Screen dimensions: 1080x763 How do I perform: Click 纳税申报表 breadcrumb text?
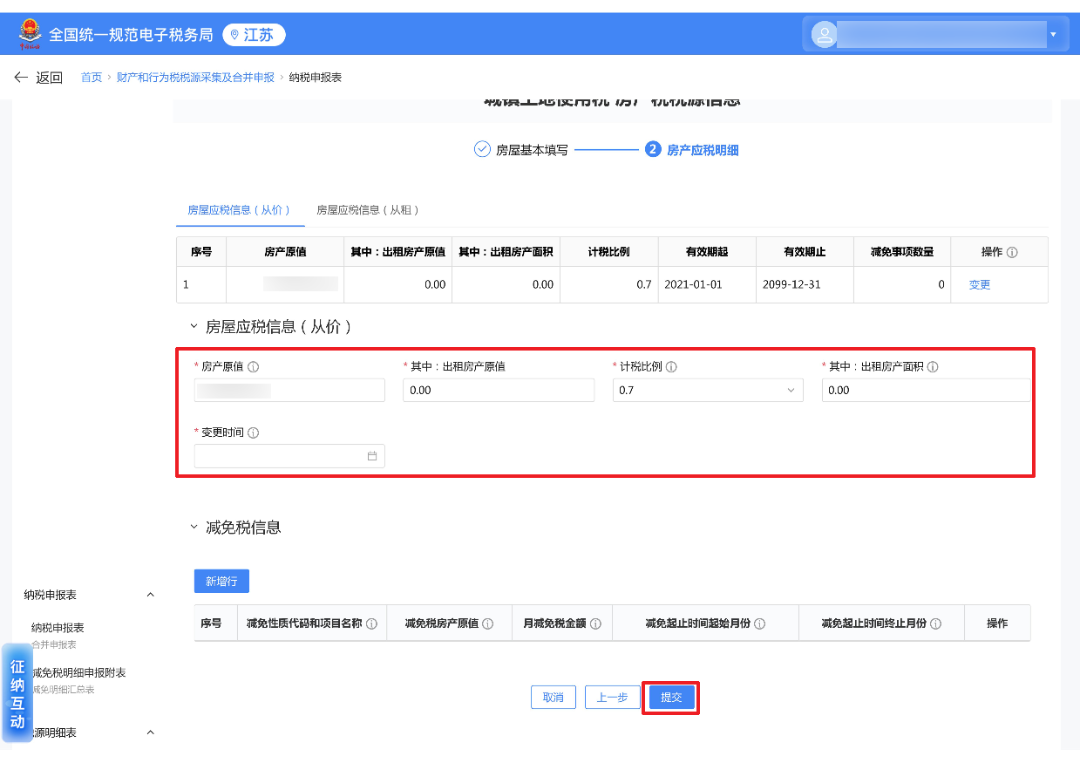point(315,77)
